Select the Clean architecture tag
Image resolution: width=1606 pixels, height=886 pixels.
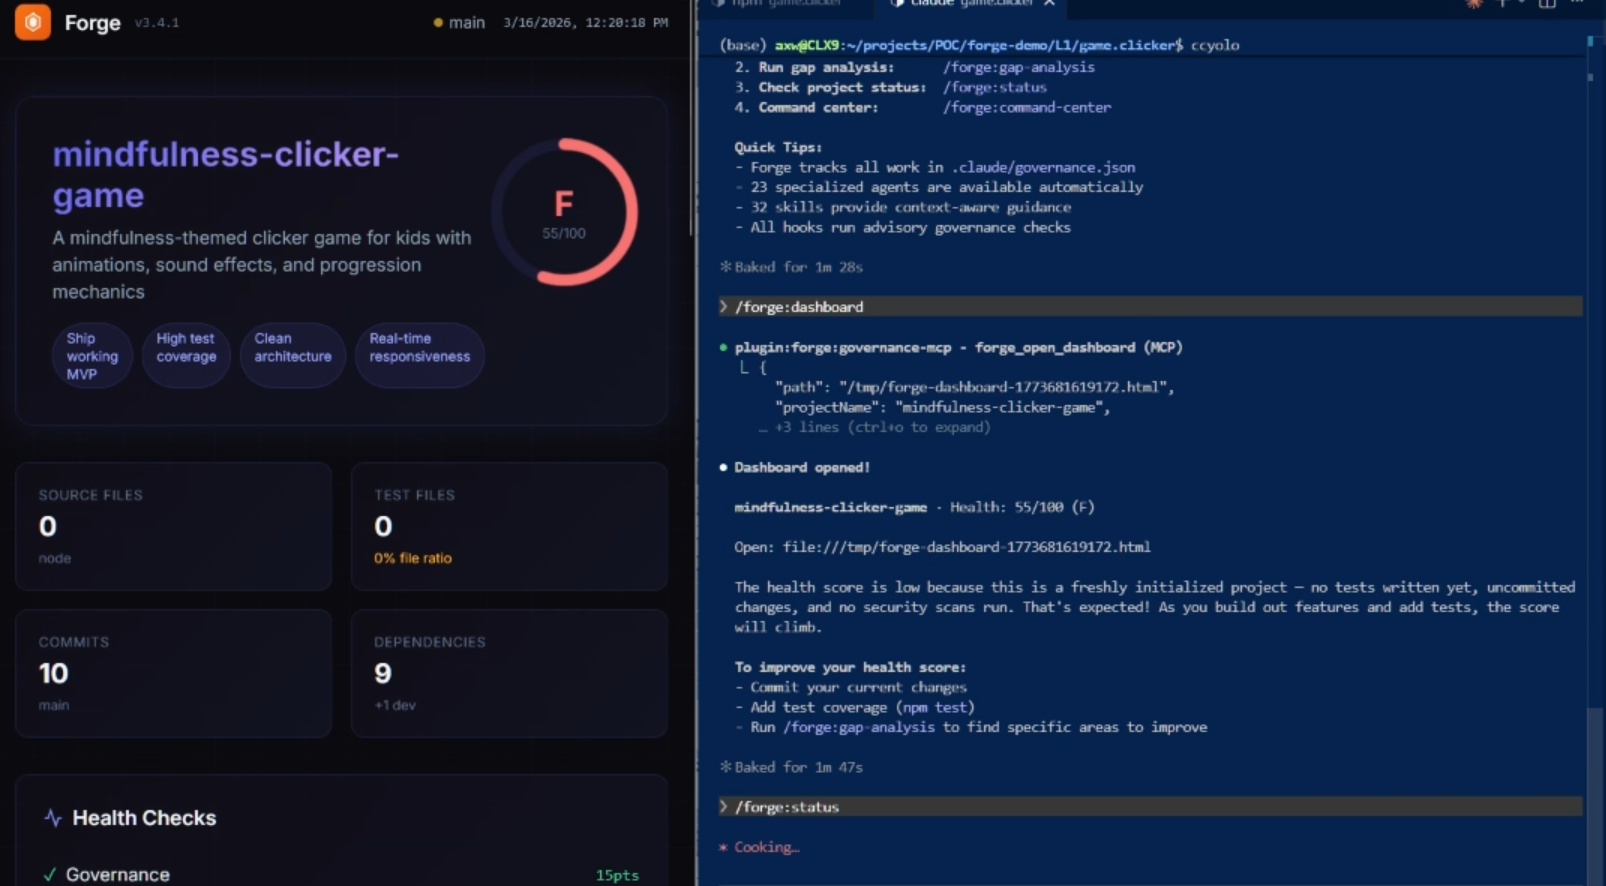[x=292, y=356]
